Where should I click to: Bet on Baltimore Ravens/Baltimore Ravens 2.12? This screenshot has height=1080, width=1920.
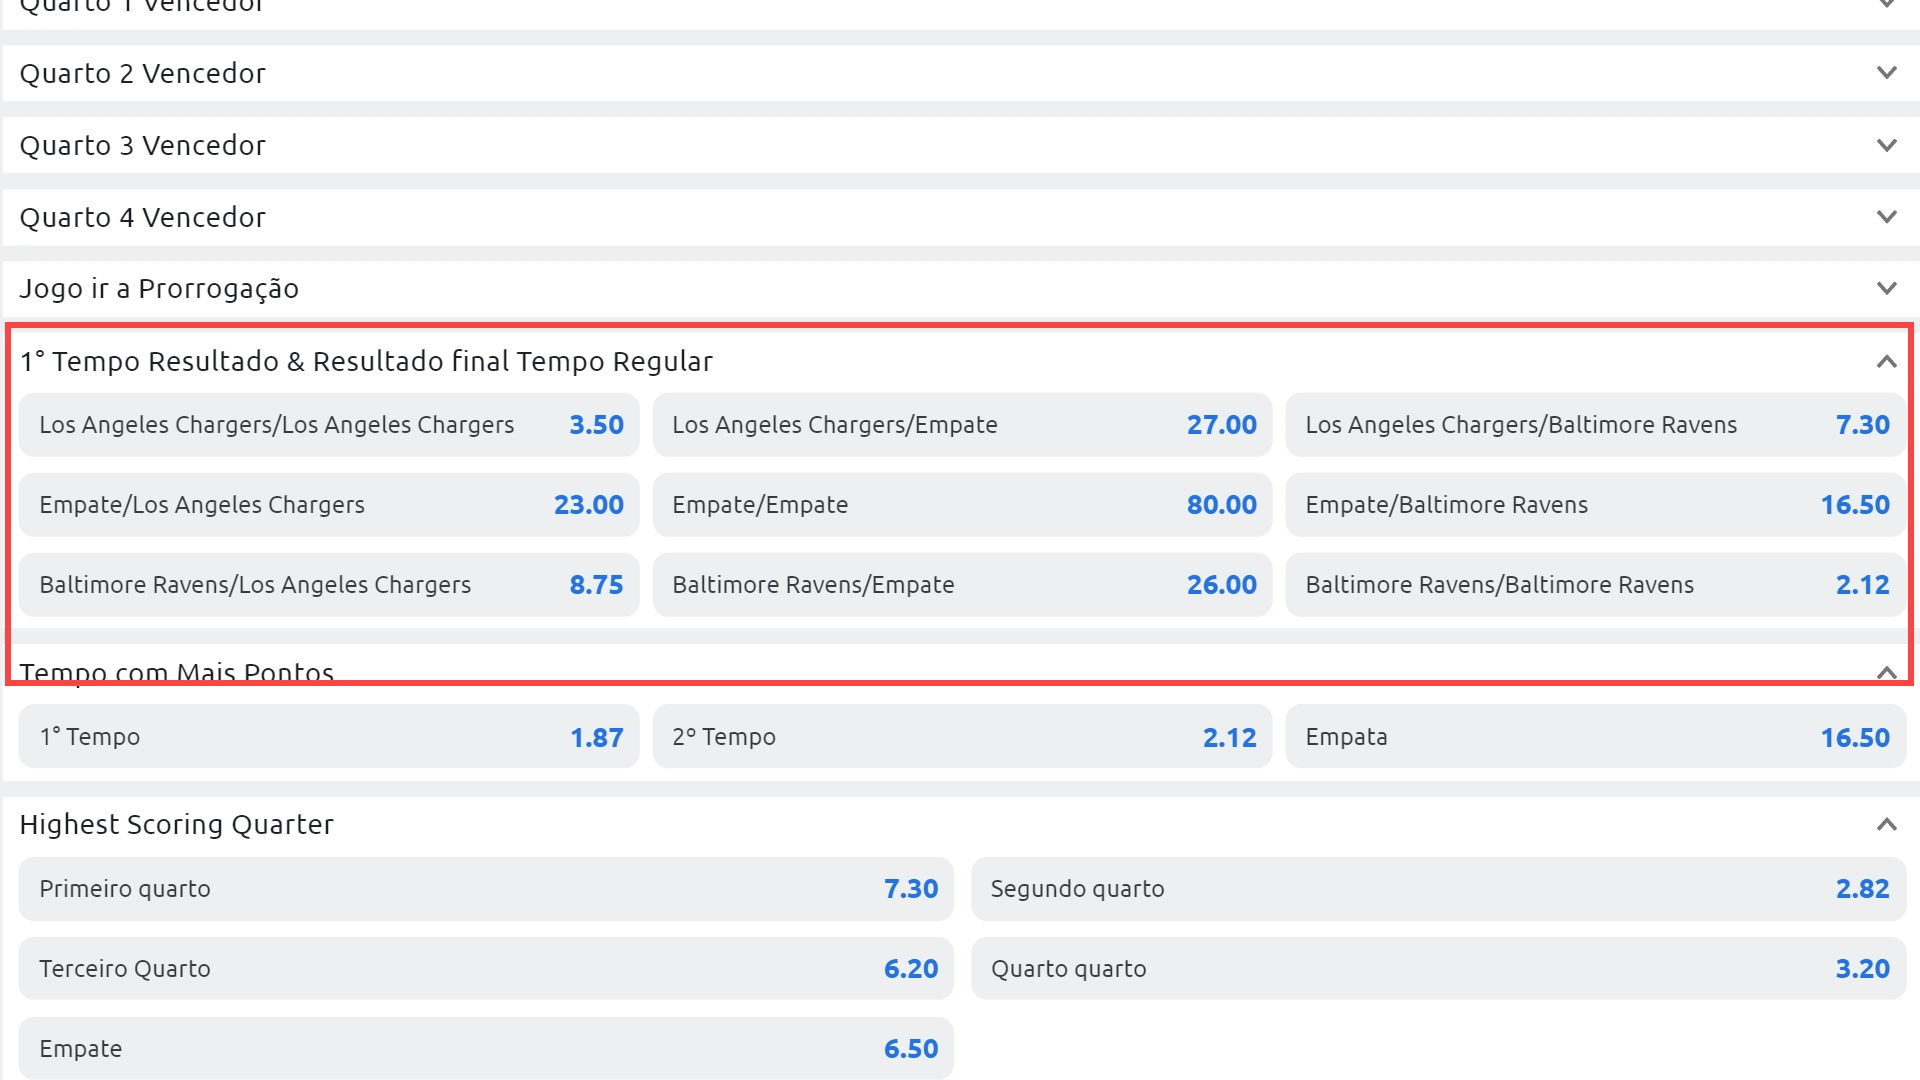click(x=1595, y=585)
